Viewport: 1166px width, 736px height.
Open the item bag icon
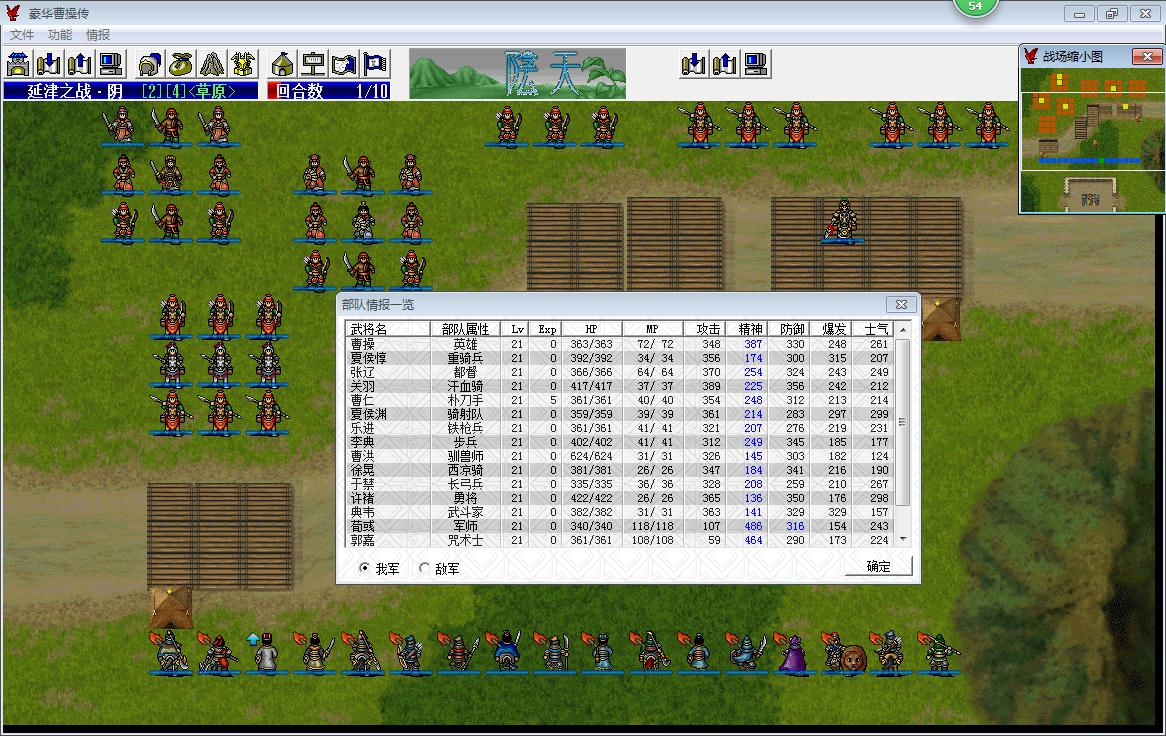tap(181, 65)
